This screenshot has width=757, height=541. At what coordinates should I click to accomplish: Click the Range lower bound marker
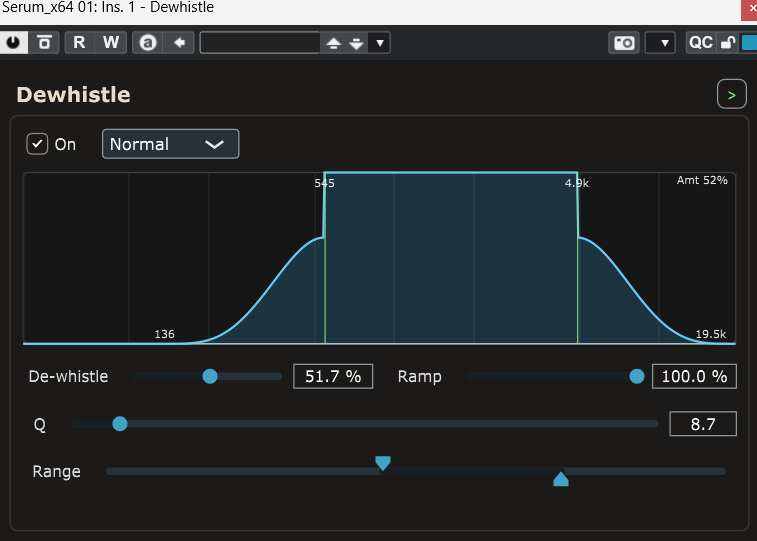tap(383, 463)
